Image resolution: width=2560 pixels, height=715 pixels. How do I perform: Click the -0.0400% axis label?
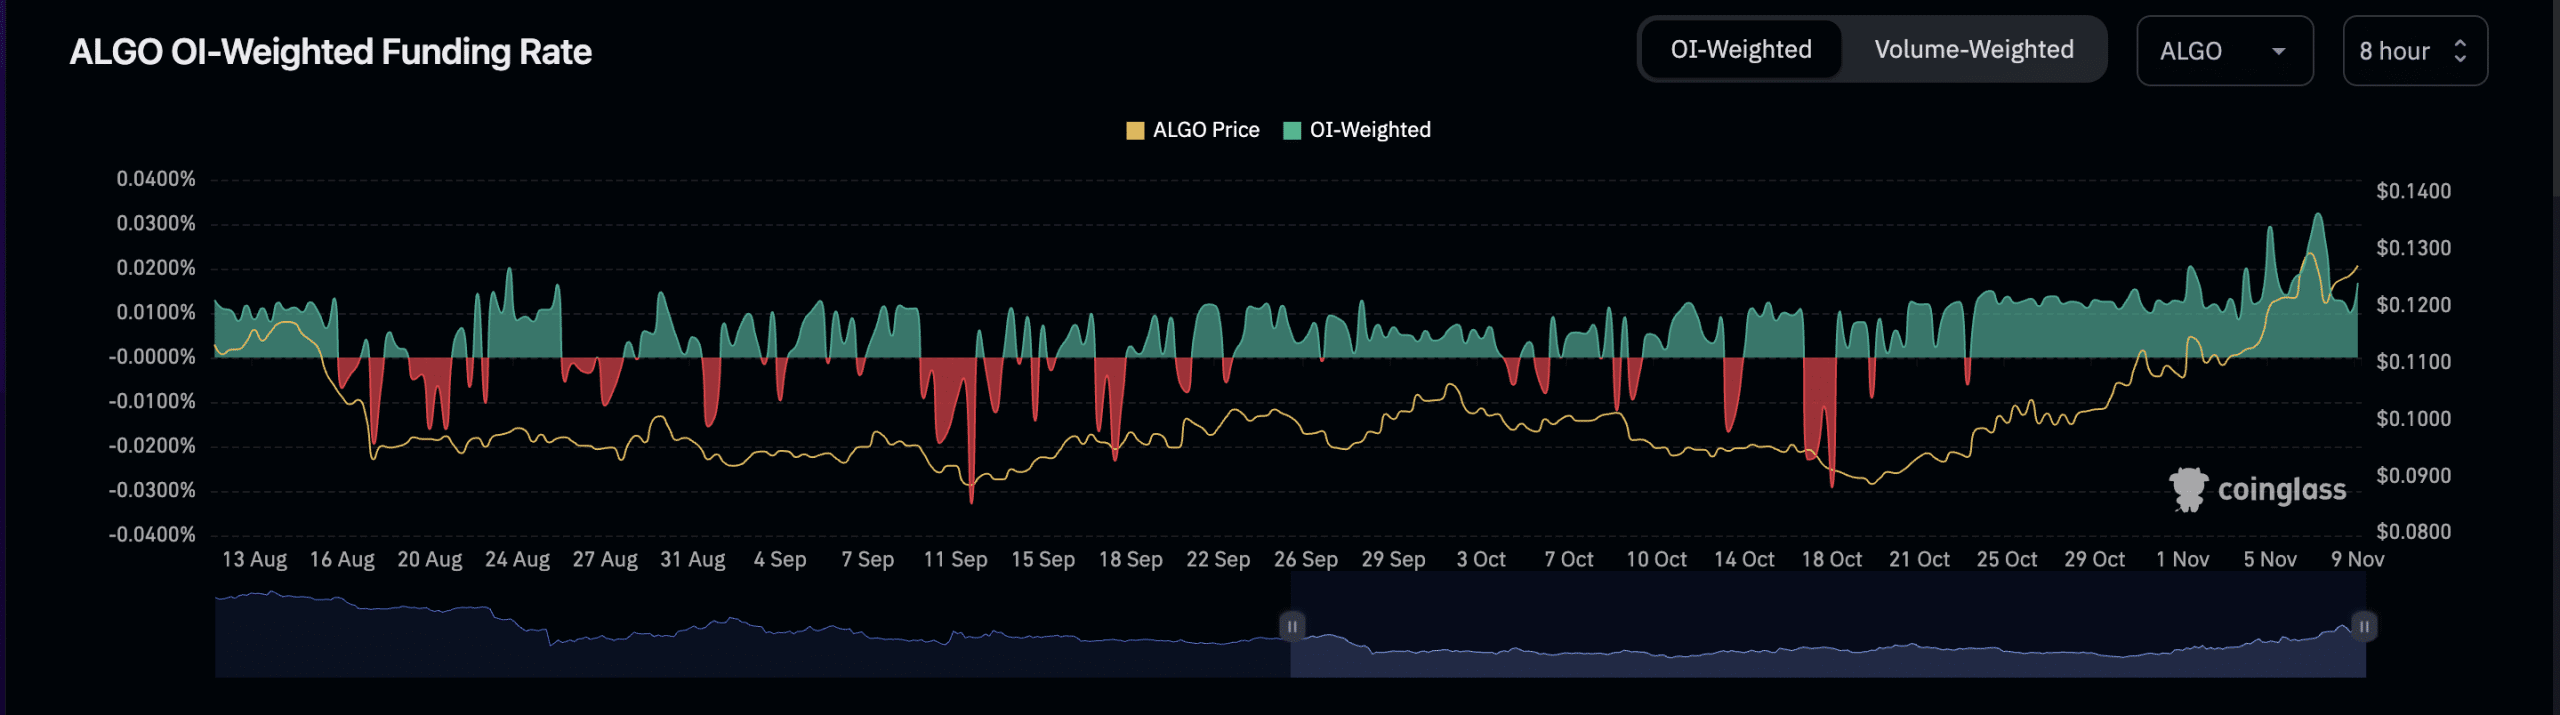pyautogui.click(x=152, y=535)
